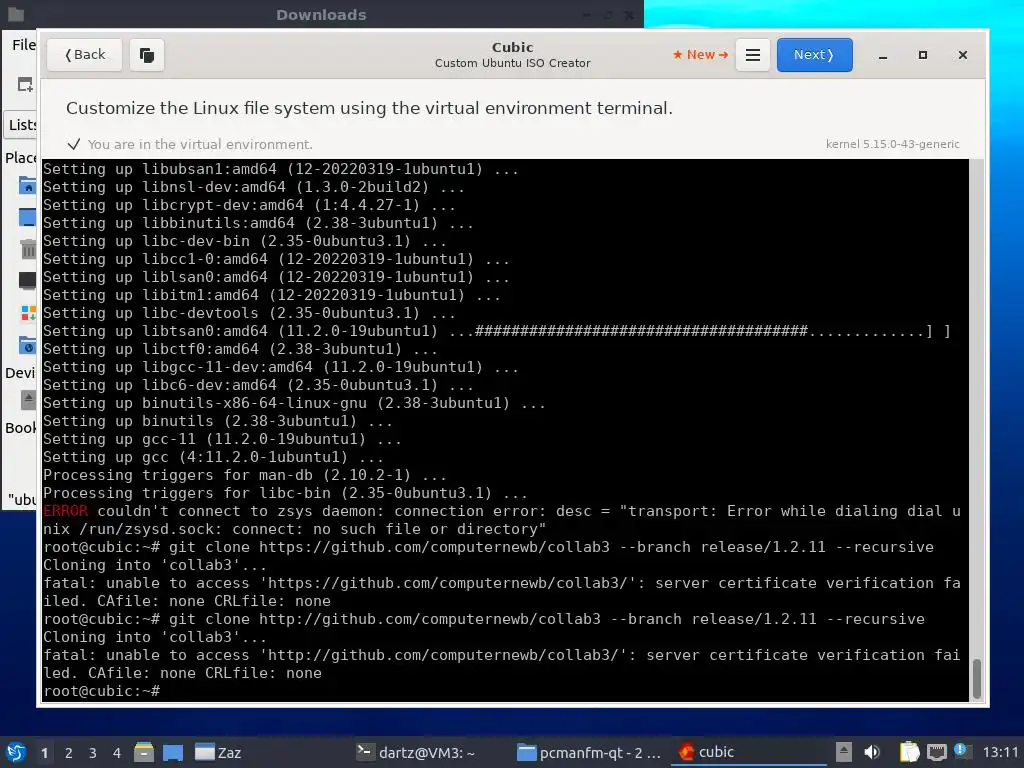Click the copy files icon in Cubic header
The image size is (1024, 768).
(x=147, y=55)
